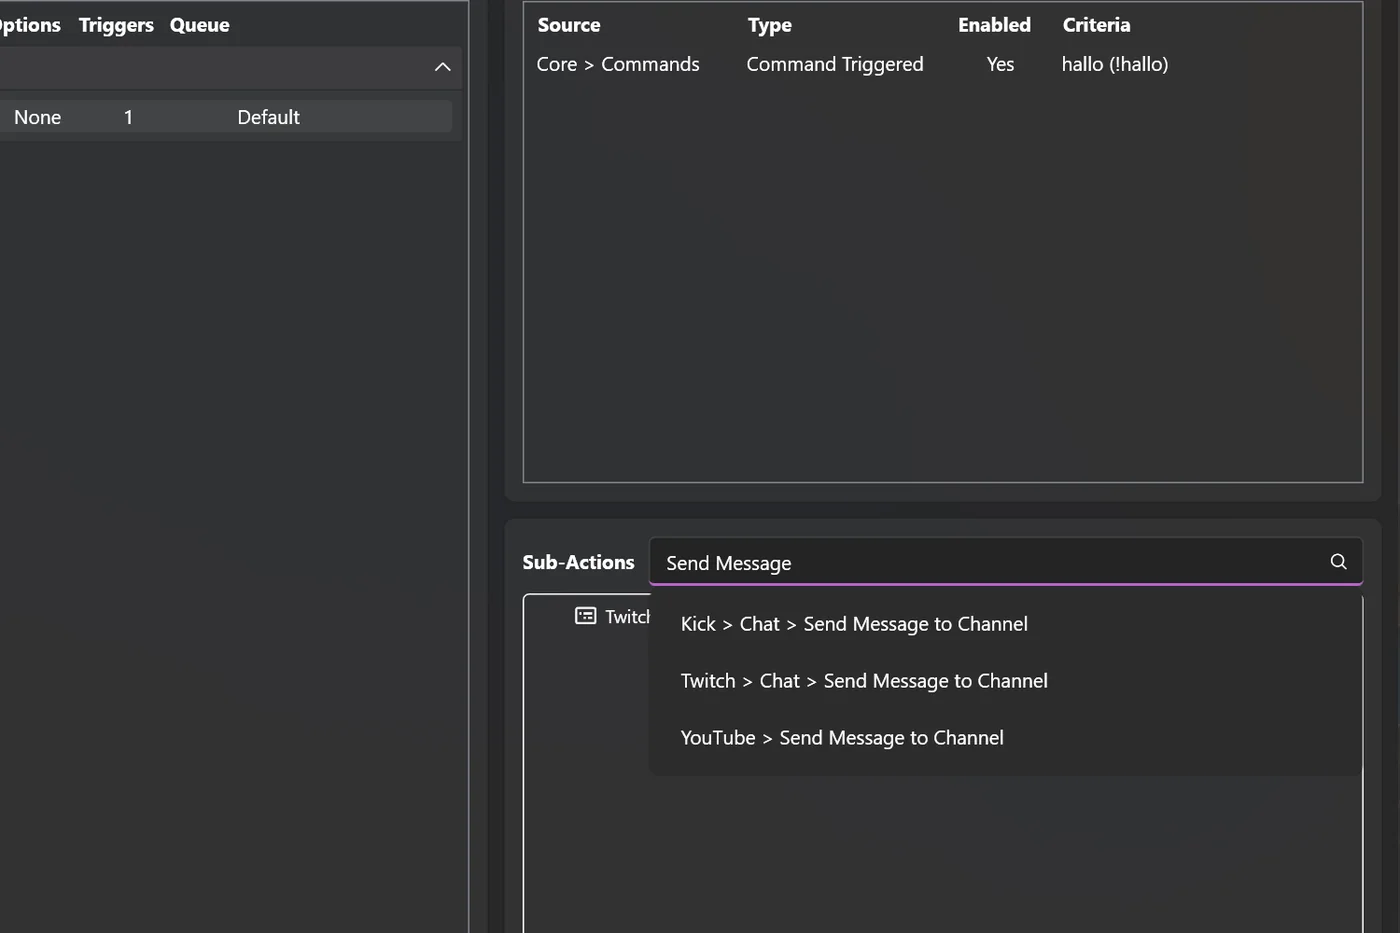
Task: Open the Queue column header
Action: (x=200, y=25)
